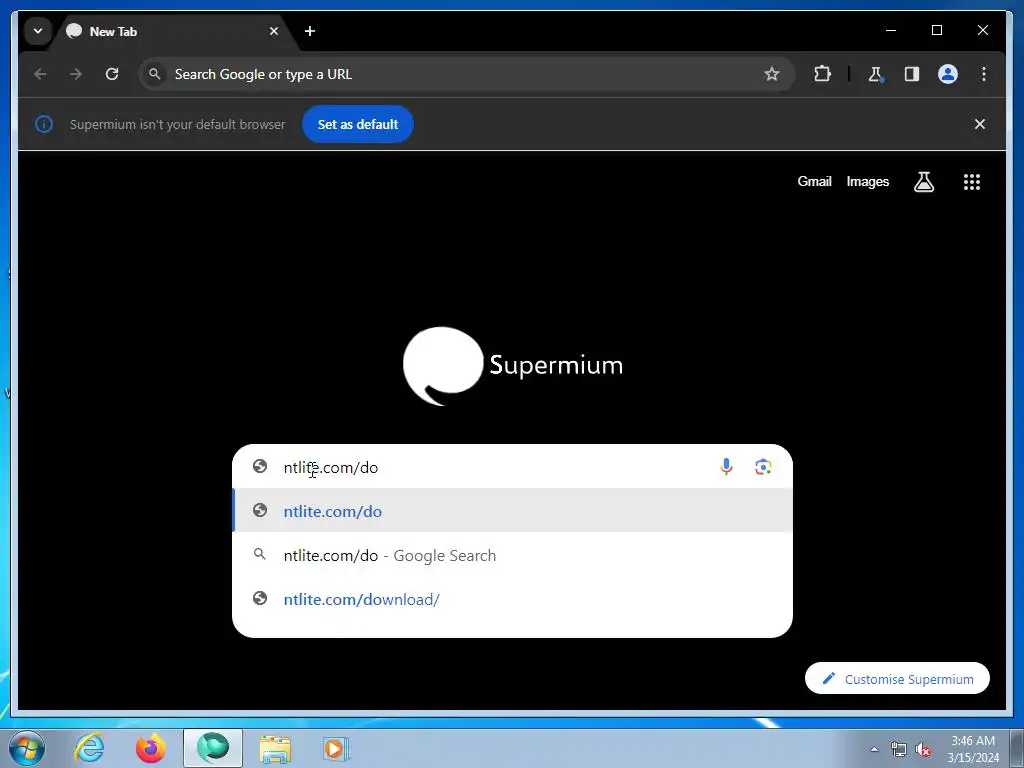The image size is (1024, 768).
Task: Open Windows Media Player from taskbar
Action: (336, 748)
